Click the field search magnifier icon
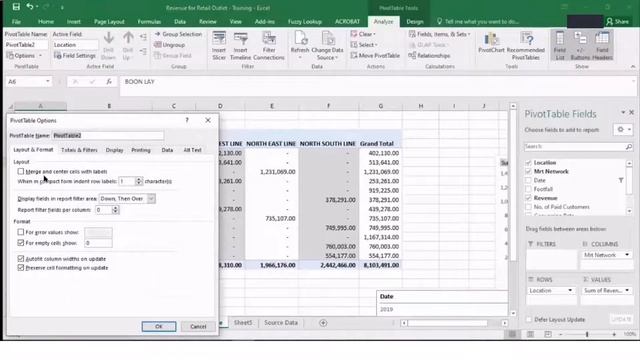640x360 pixels. (629, 147)
